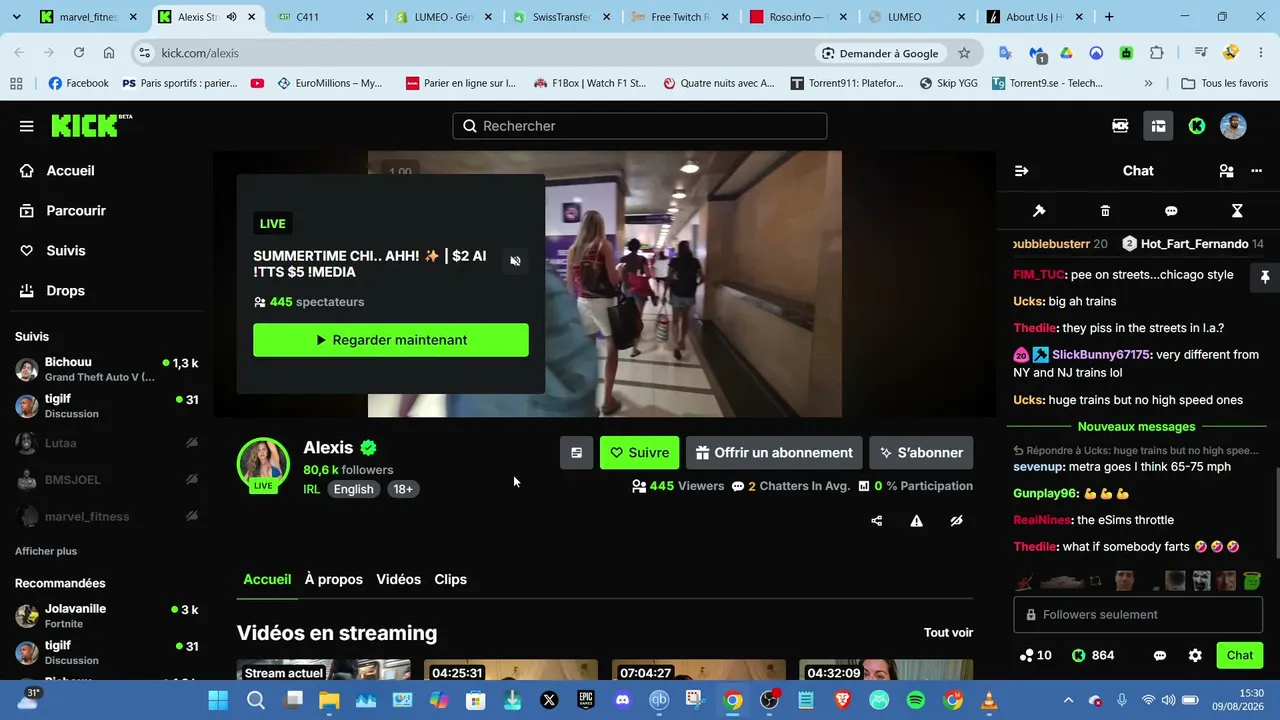1280x720 pixels.
Task: Share the channel using the share icon
Action: 877,521
